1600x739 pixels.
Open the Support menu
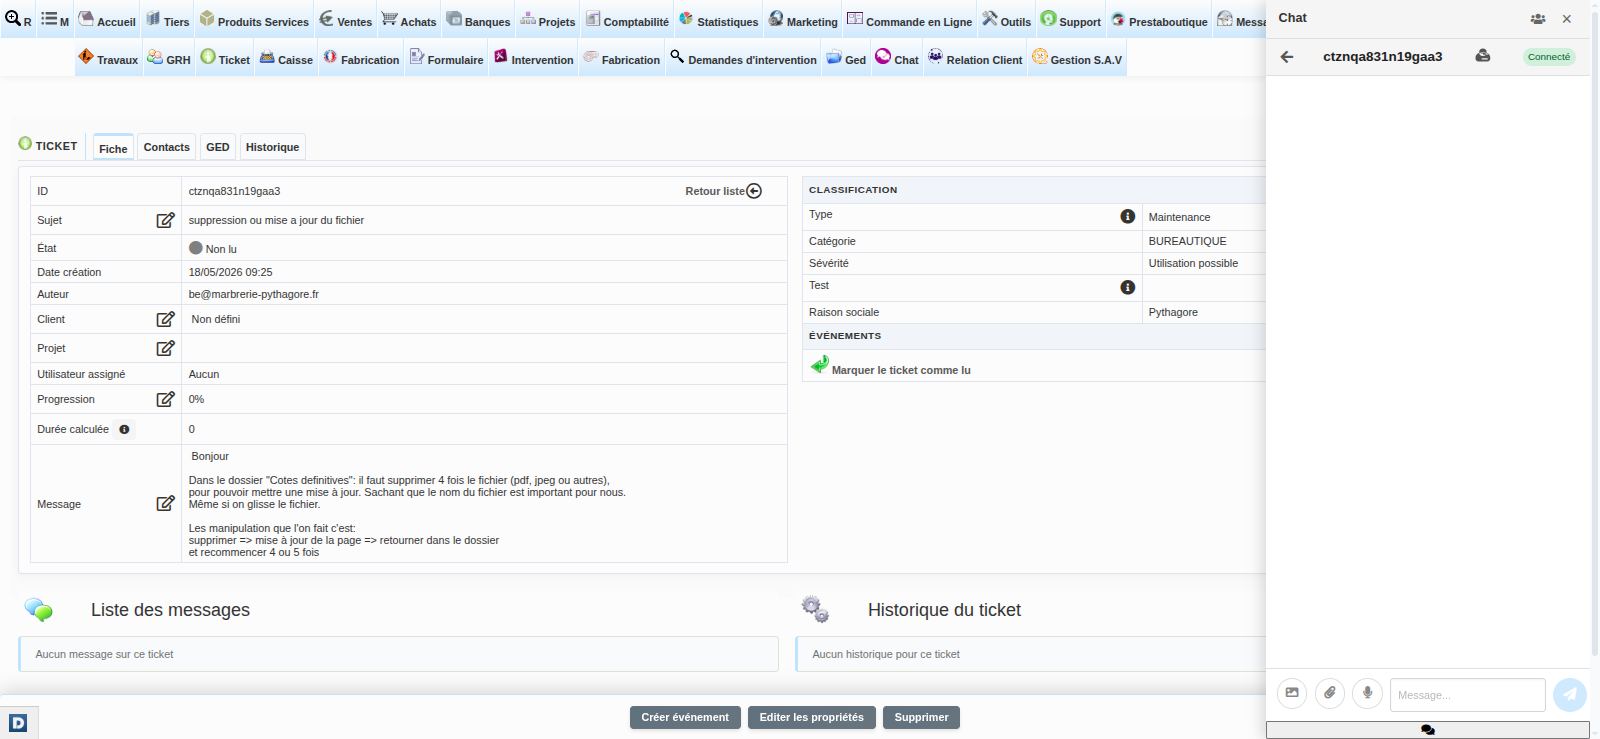tap(1070, 20)
